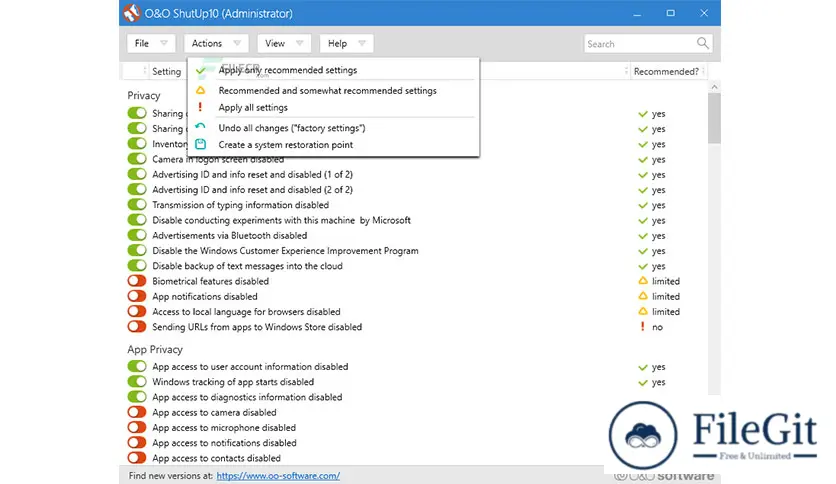Click the limited warning icon for Biometrical features
The height and width of the screenshot is (484, 836).
click(643, 280)
